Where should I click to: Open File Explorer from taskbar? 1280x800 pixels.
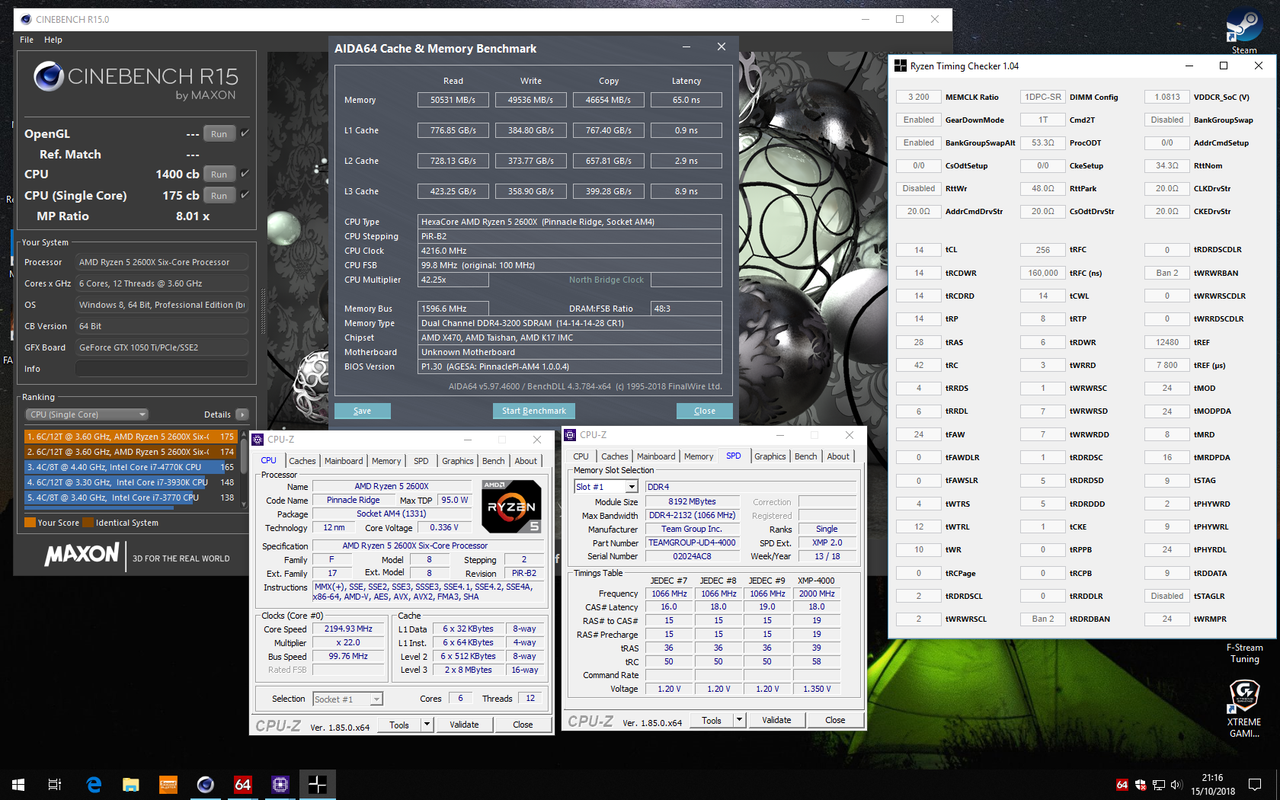(131, 785)
